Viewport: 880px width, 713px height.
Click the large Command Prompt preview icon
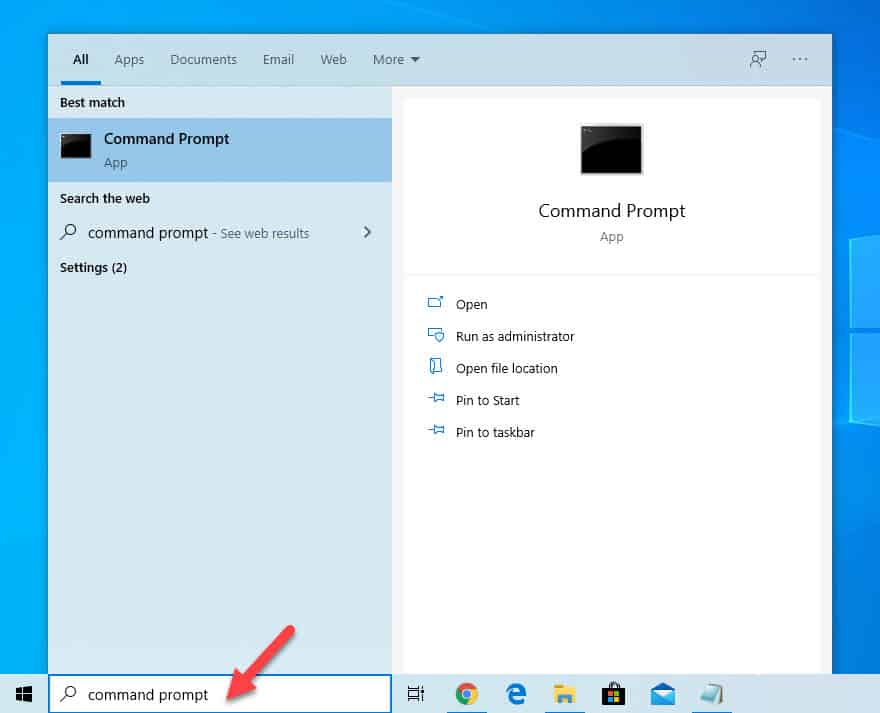tap(611, 149)
